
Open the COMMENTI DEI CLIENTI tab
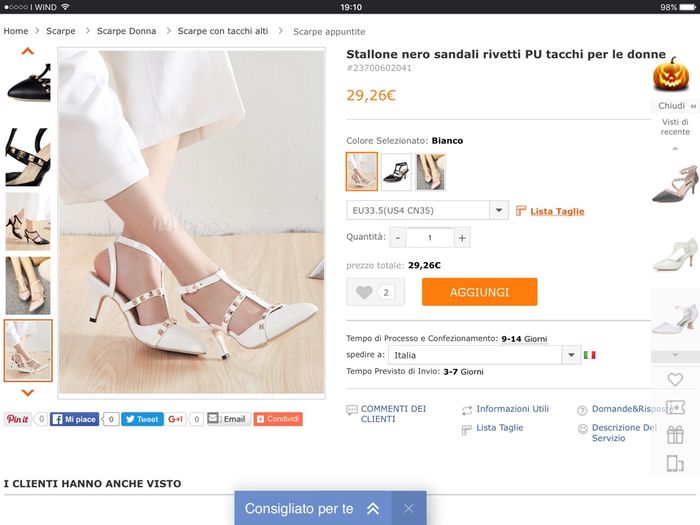392,414
